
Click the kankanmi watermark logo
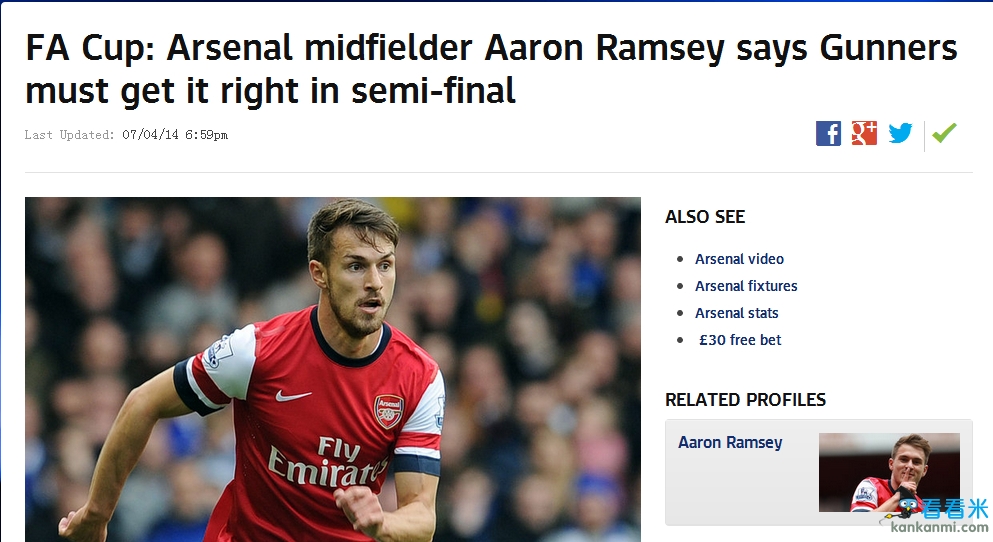pos(945,516)
